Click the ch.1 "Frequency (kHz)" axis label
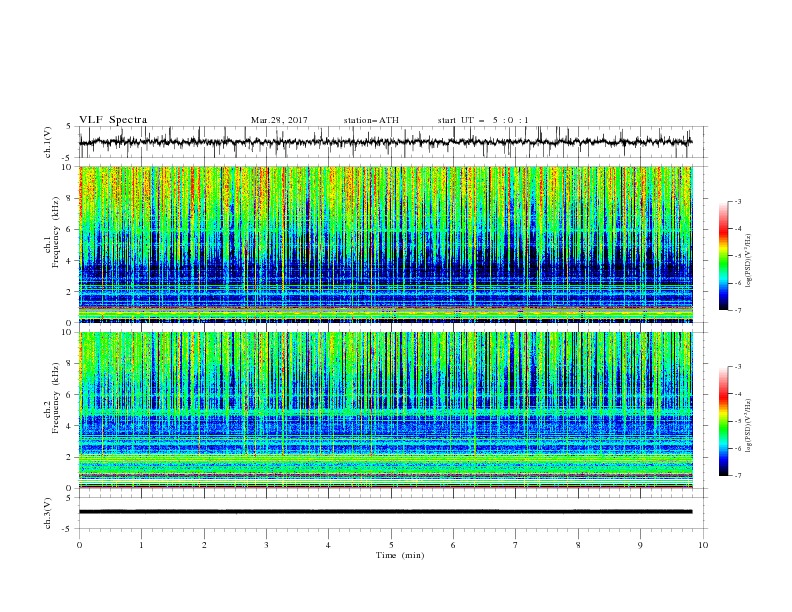The image size is (792, 612). (x=56, y=233)
